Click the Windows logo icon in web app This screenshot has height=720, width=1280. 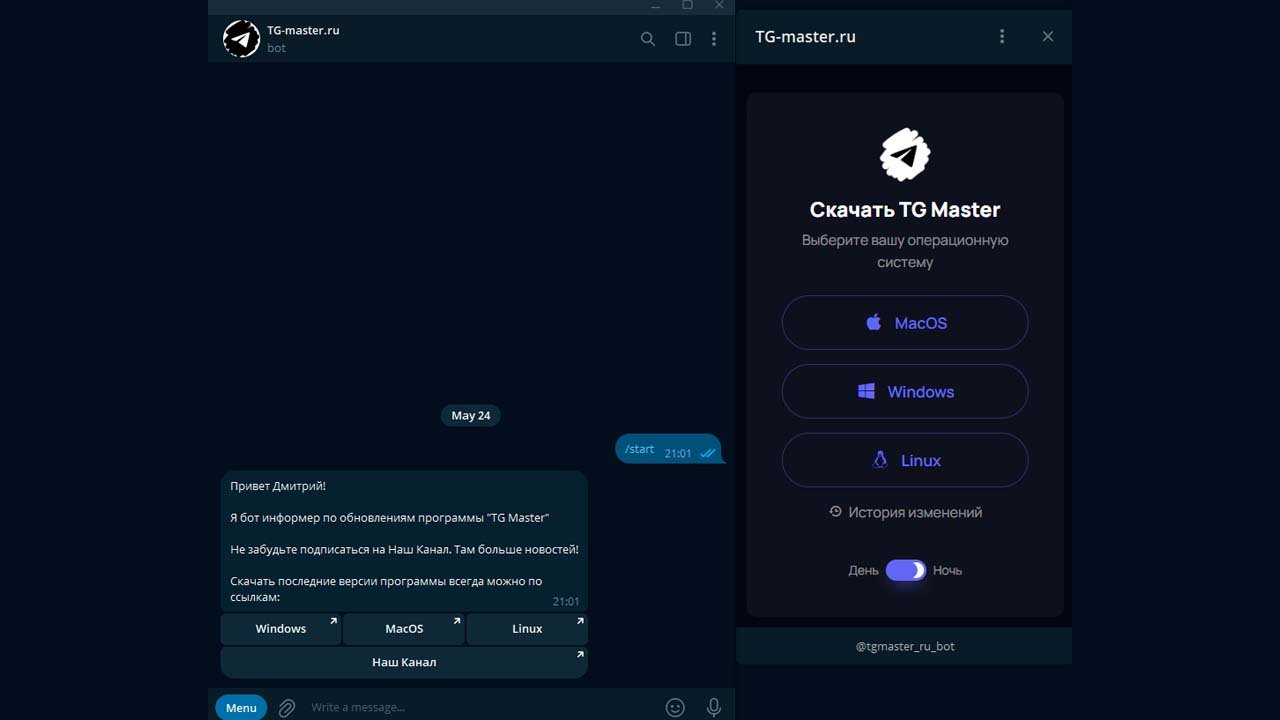click(867, 391)
